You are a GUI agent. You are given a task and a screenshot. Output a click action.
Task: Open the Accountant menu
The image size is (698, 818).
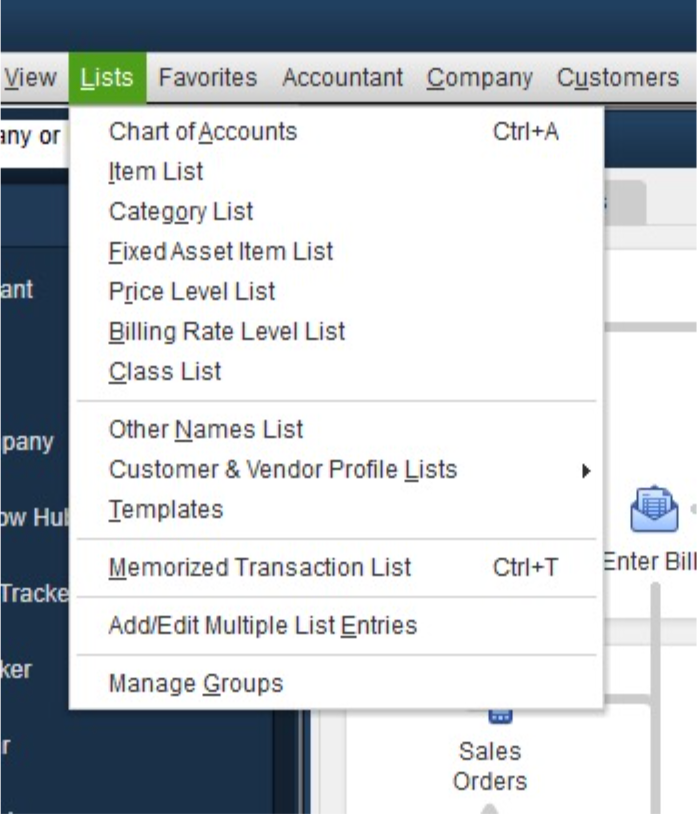[x=342, y=78]
